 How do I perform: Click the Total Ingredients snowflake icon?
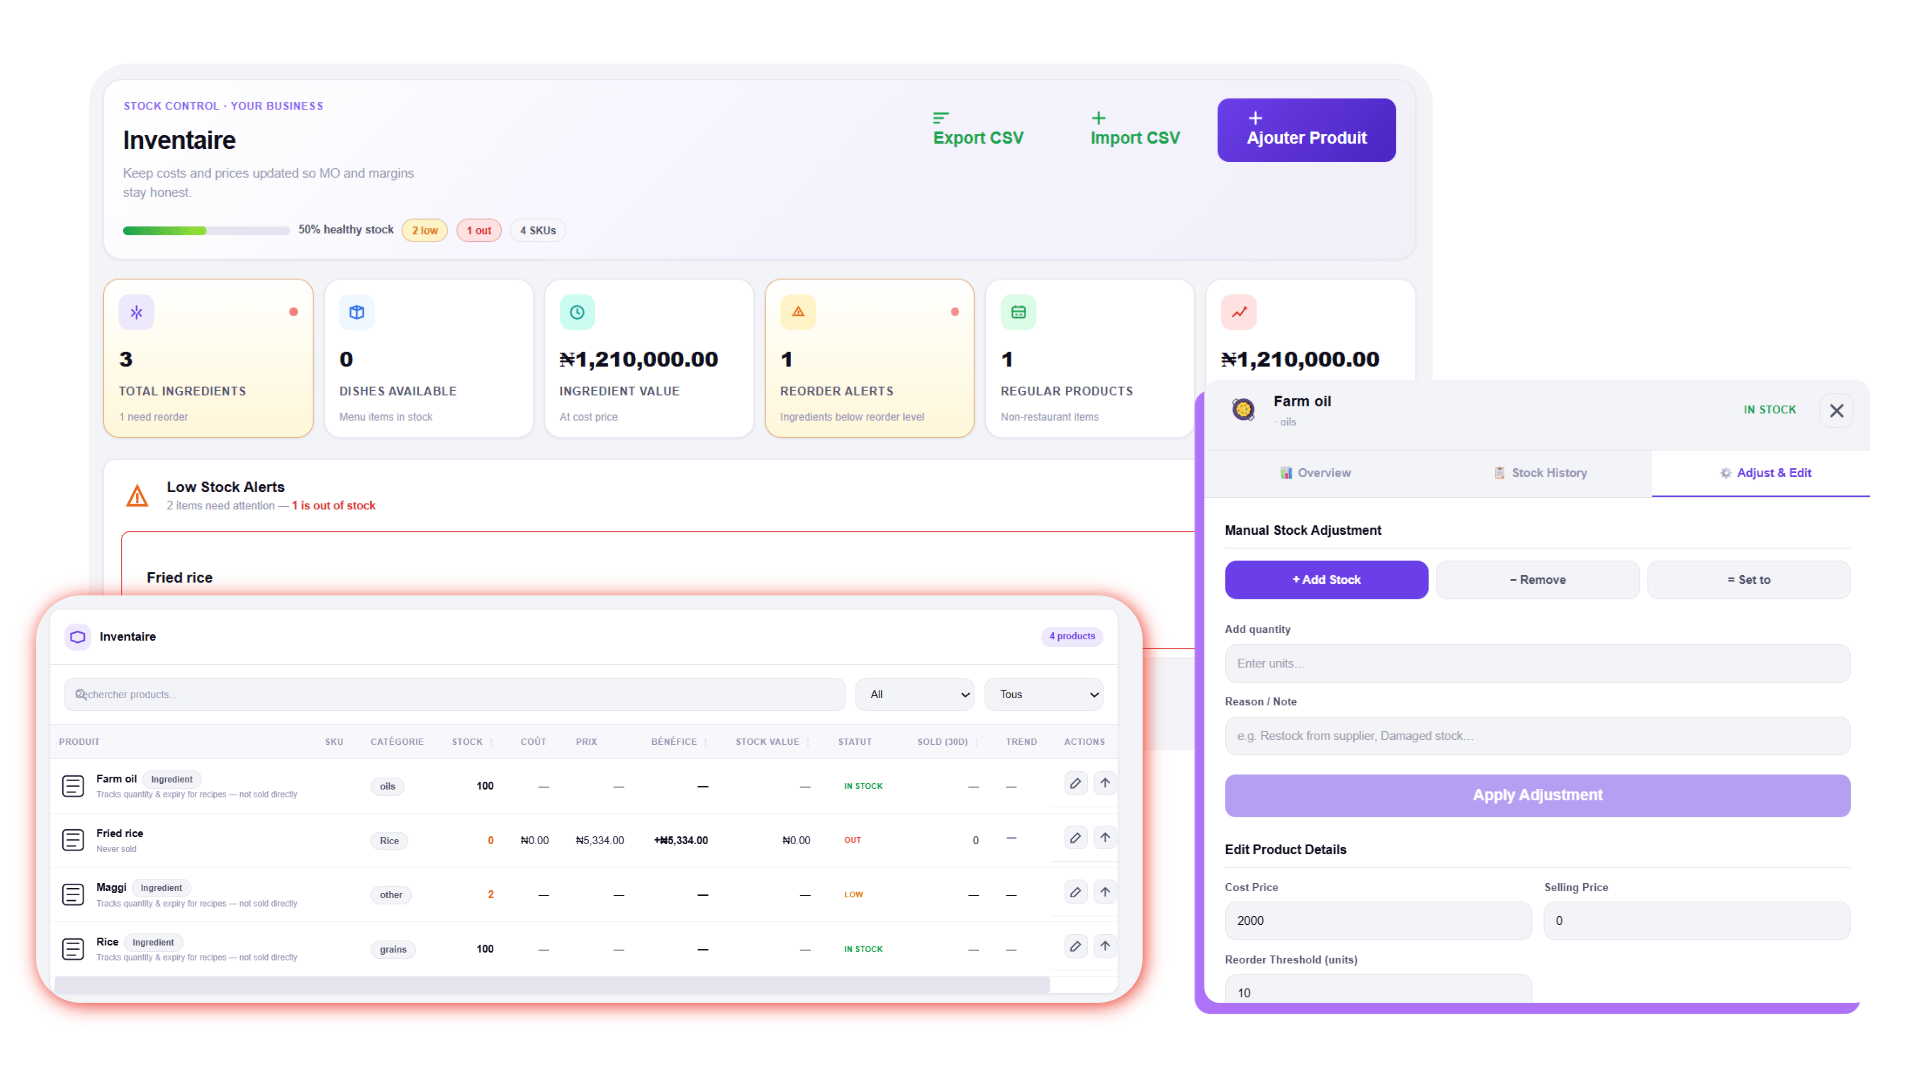point(137,312)
